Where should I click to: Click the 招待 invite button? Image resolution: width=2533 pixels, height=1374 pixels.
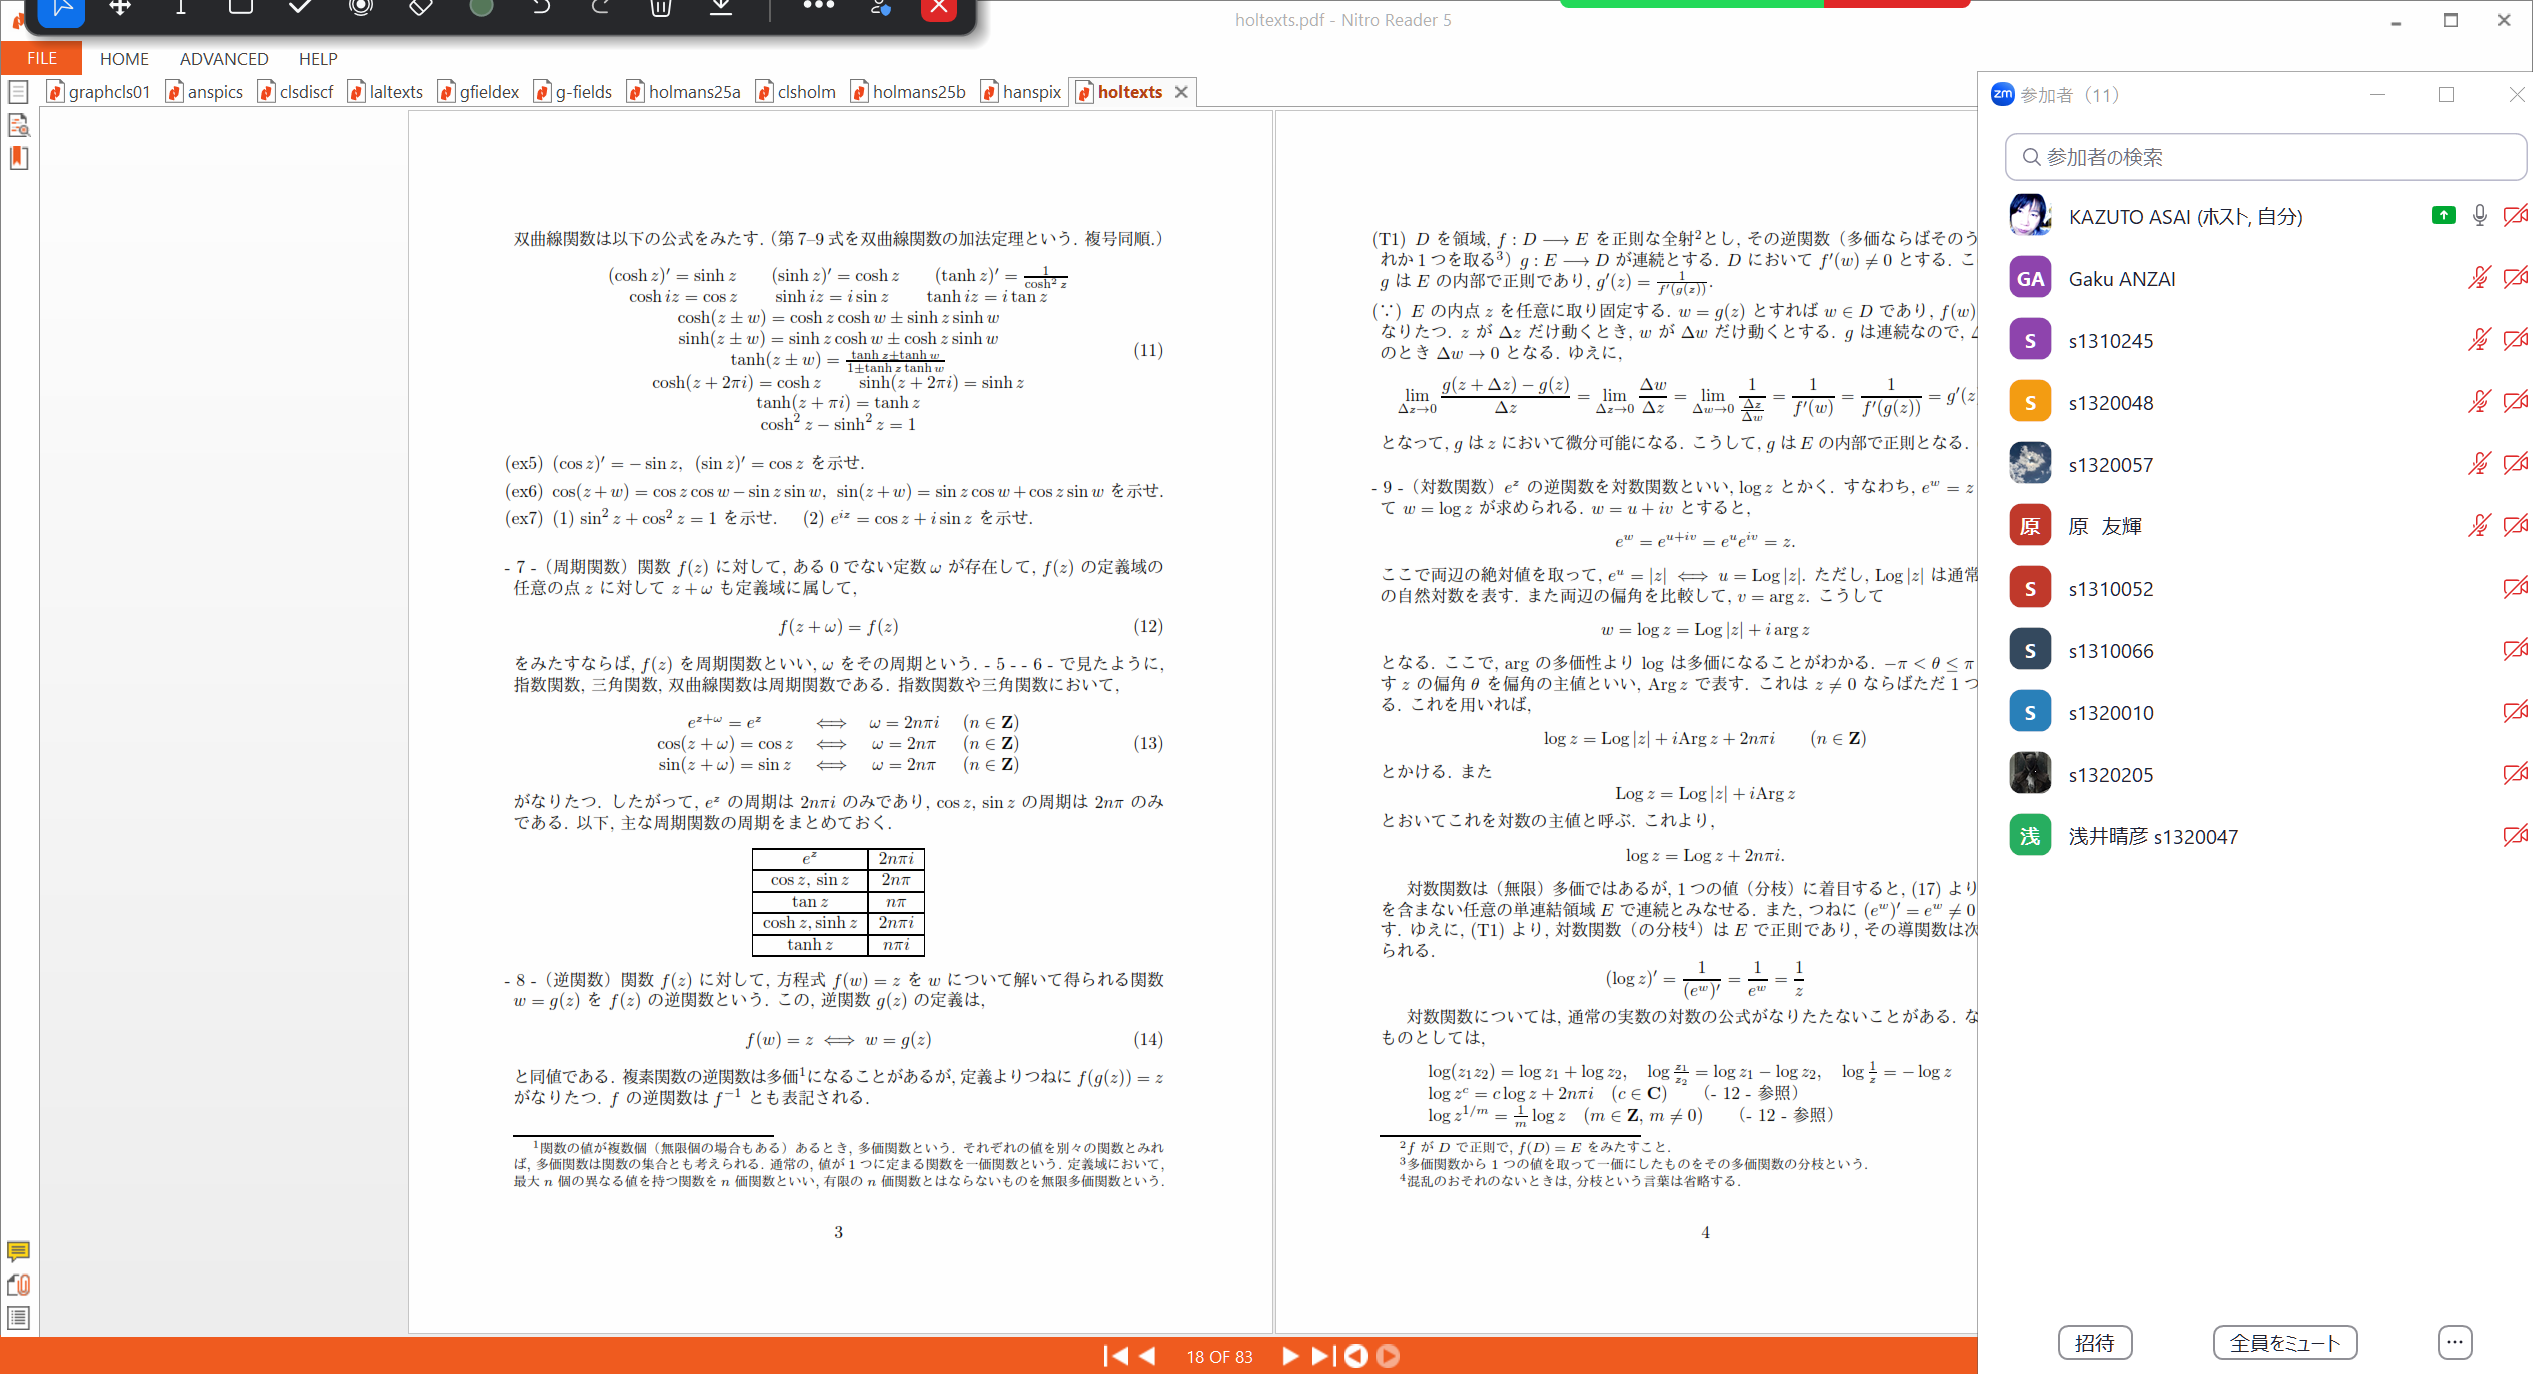(x=2095, y=1342)
